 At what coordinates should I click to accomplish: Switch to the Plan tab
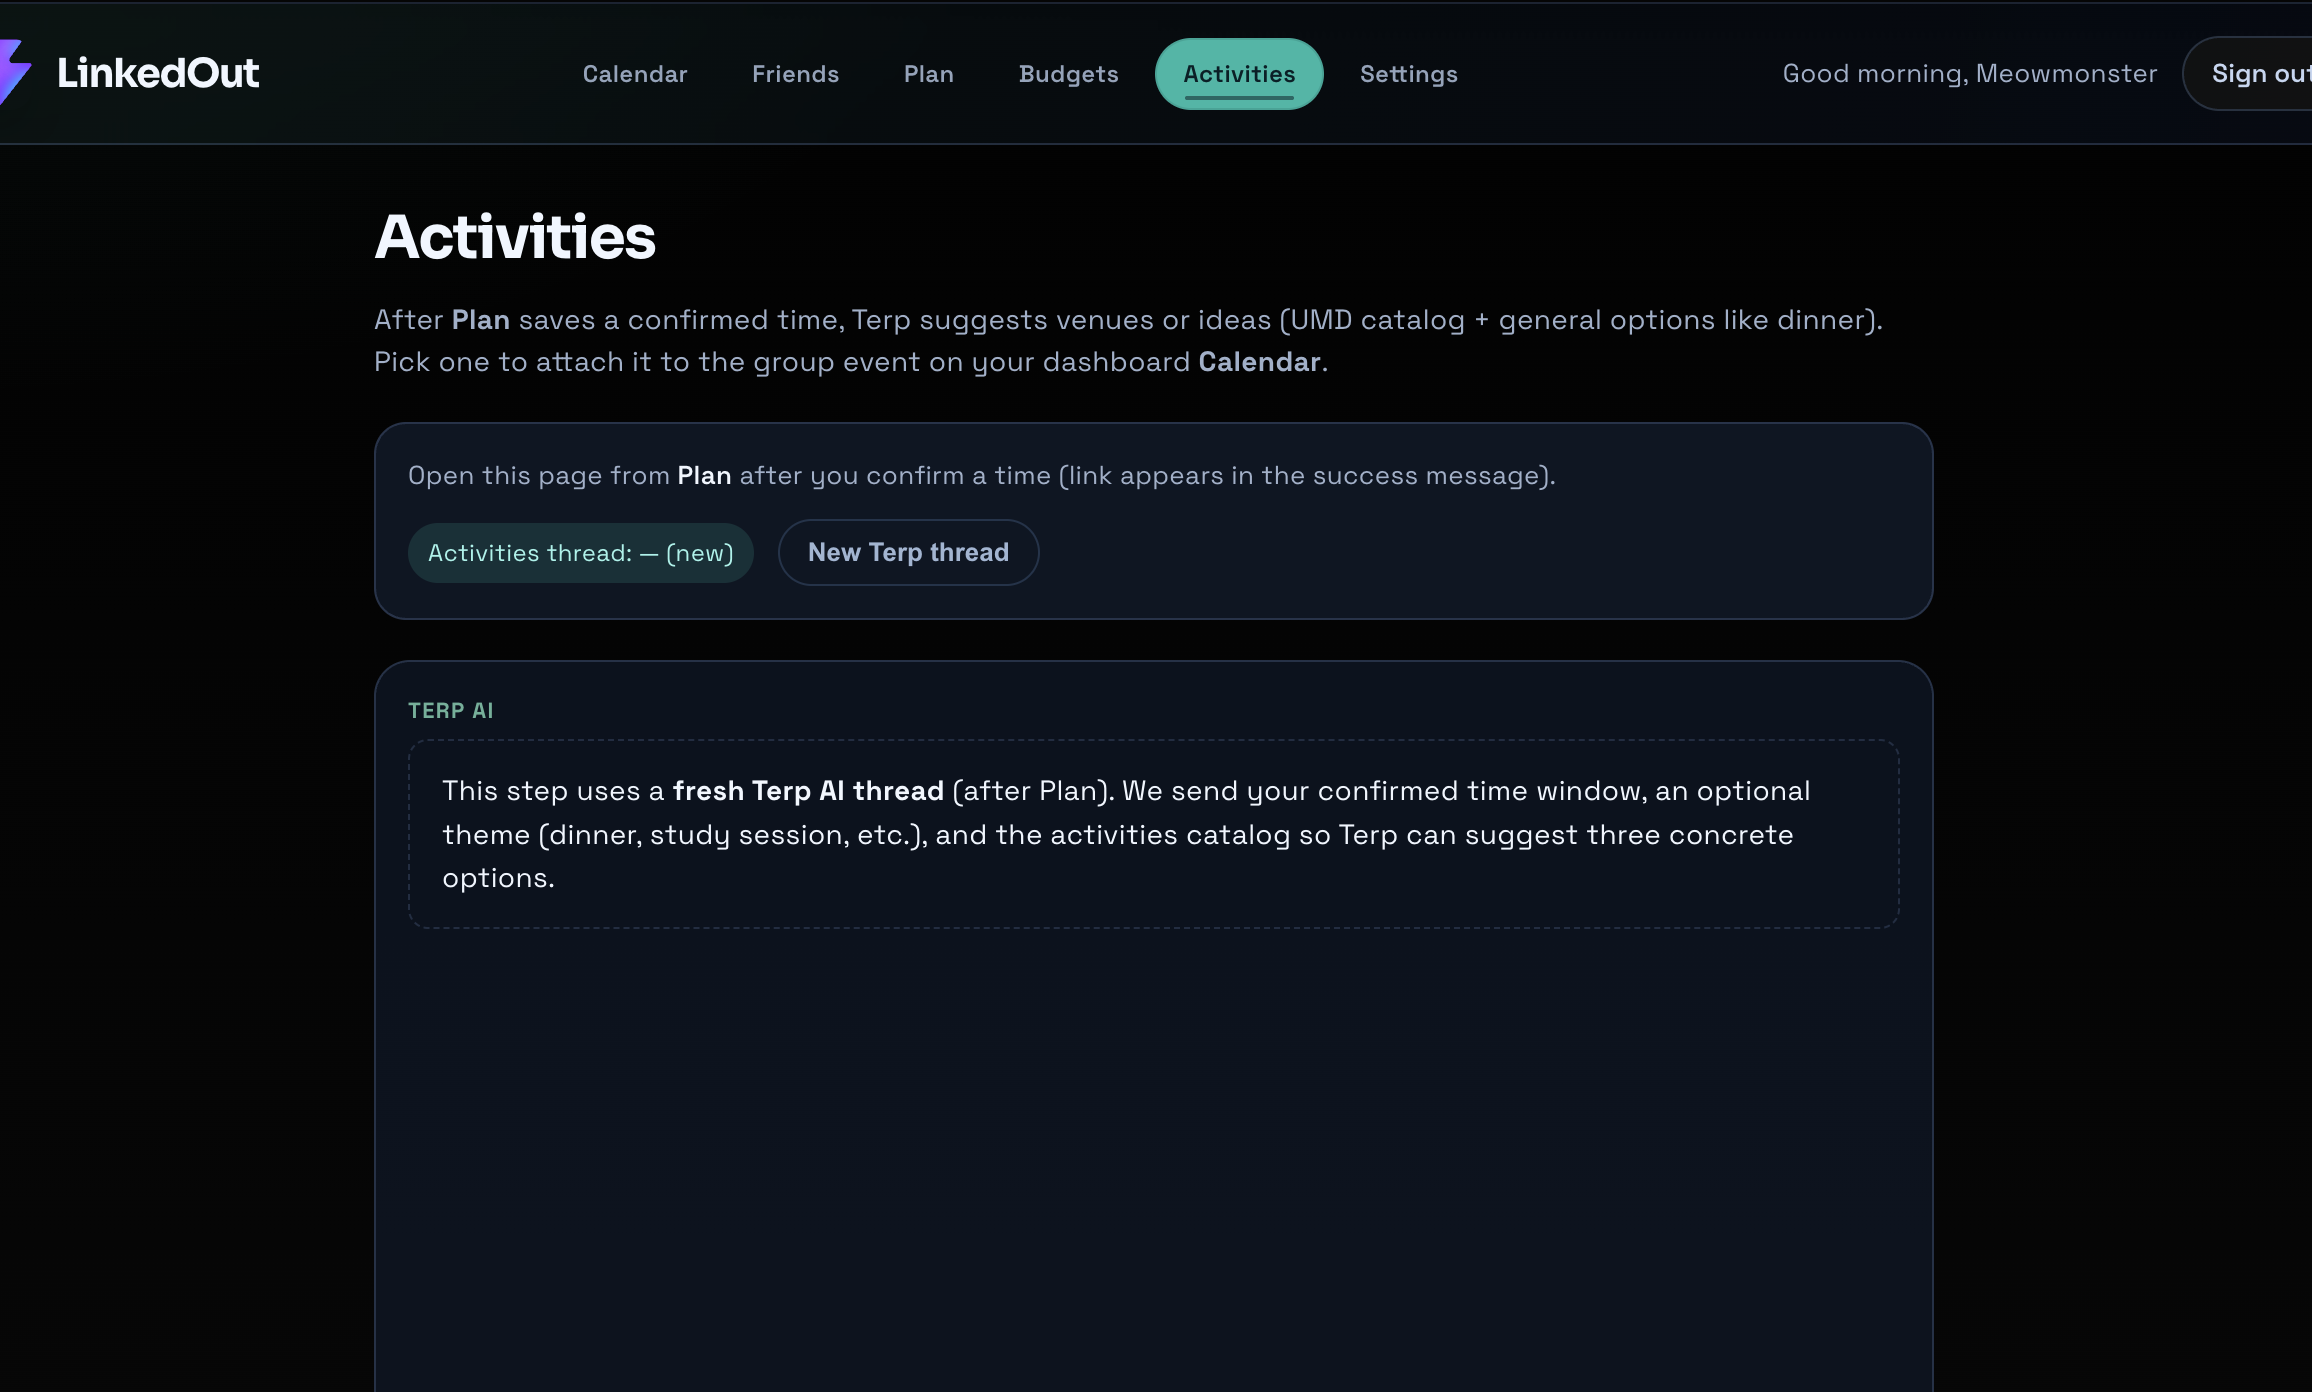(928, 74)
